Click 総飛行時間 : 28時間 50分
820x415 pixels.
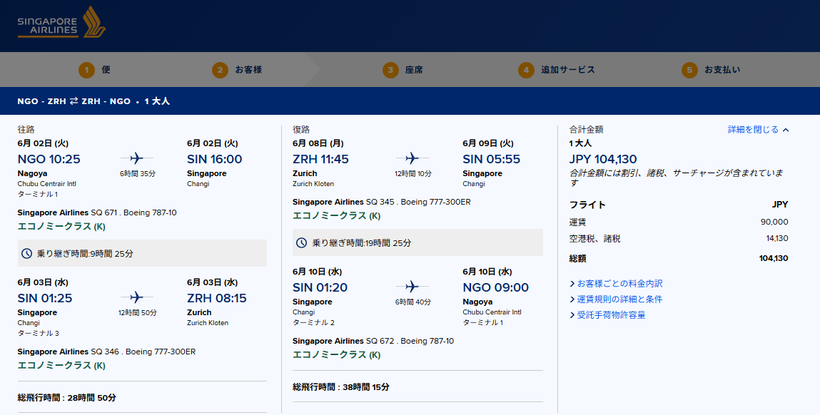[67, 398]
